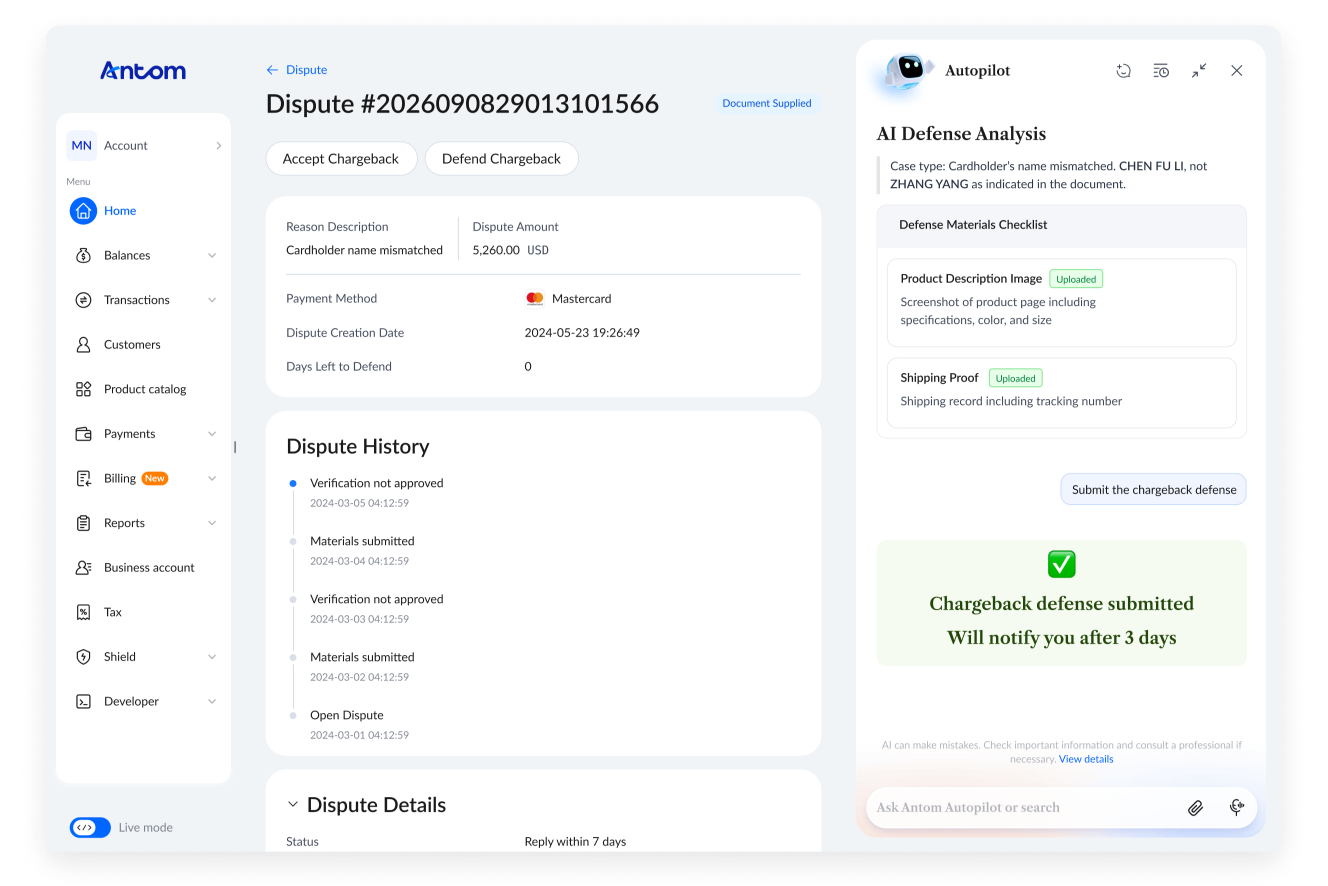Expand the Transactions menu chevron

point(212,300)
